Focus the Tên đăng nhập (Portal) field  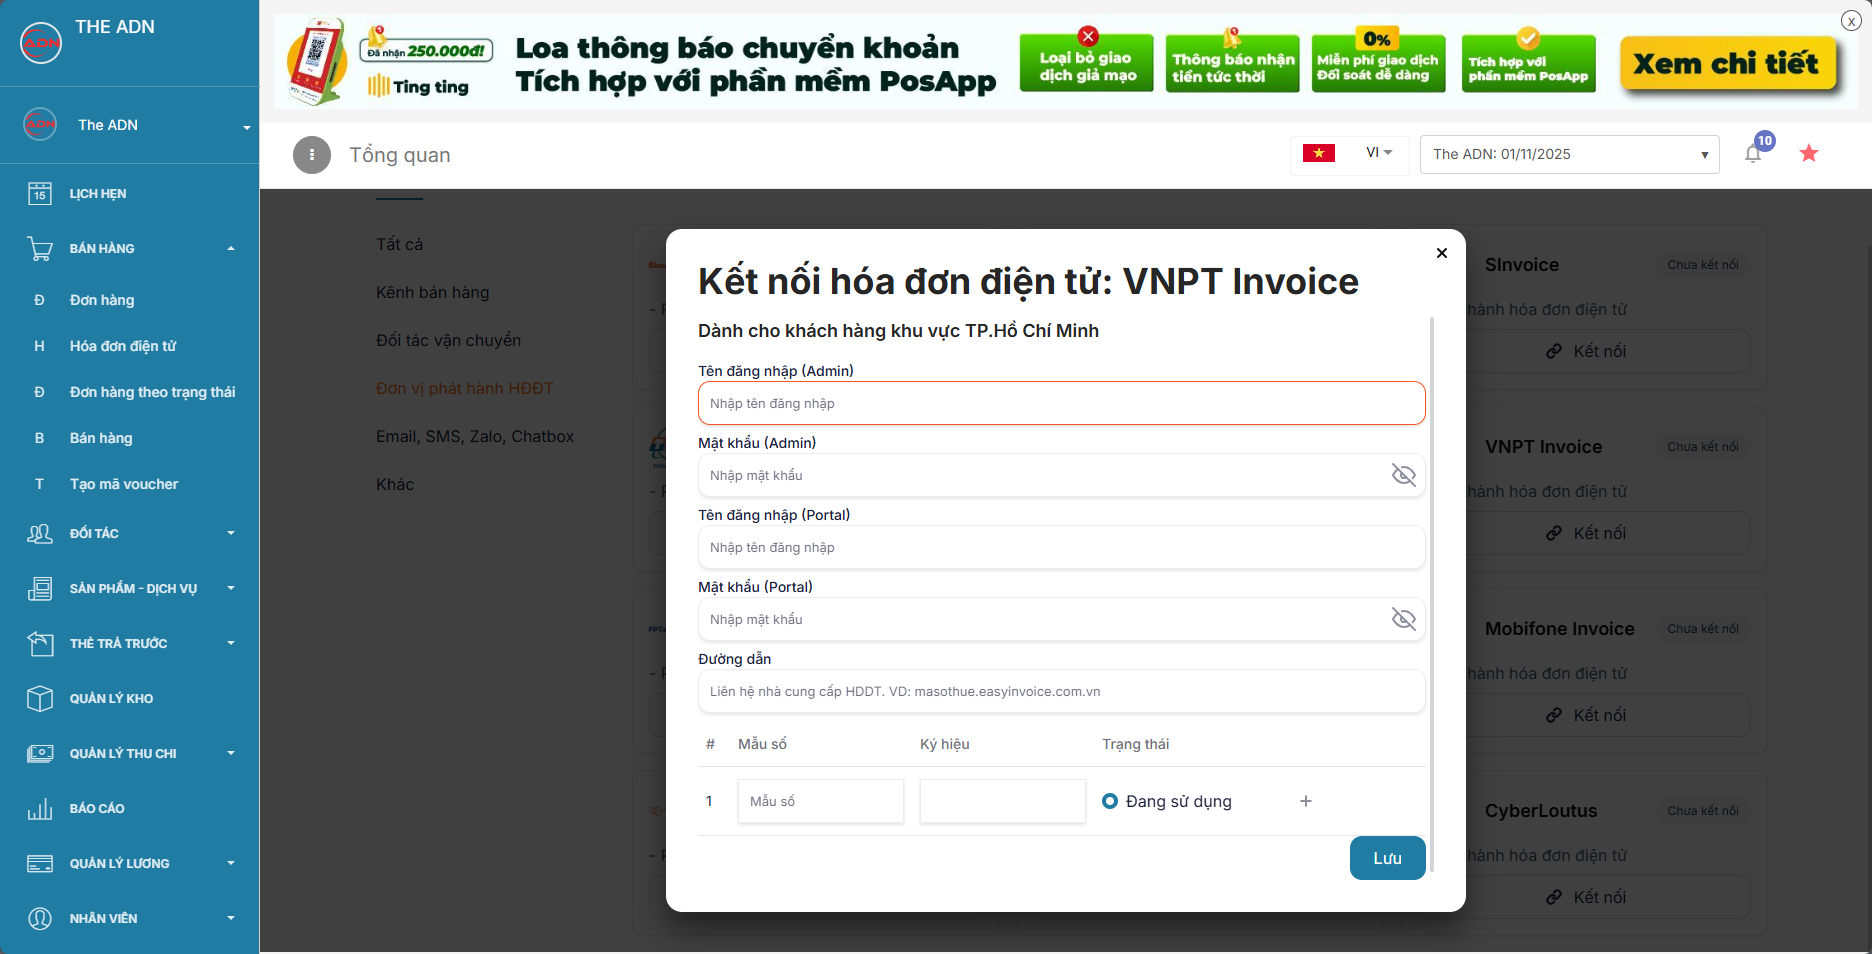click(1062, 547)
